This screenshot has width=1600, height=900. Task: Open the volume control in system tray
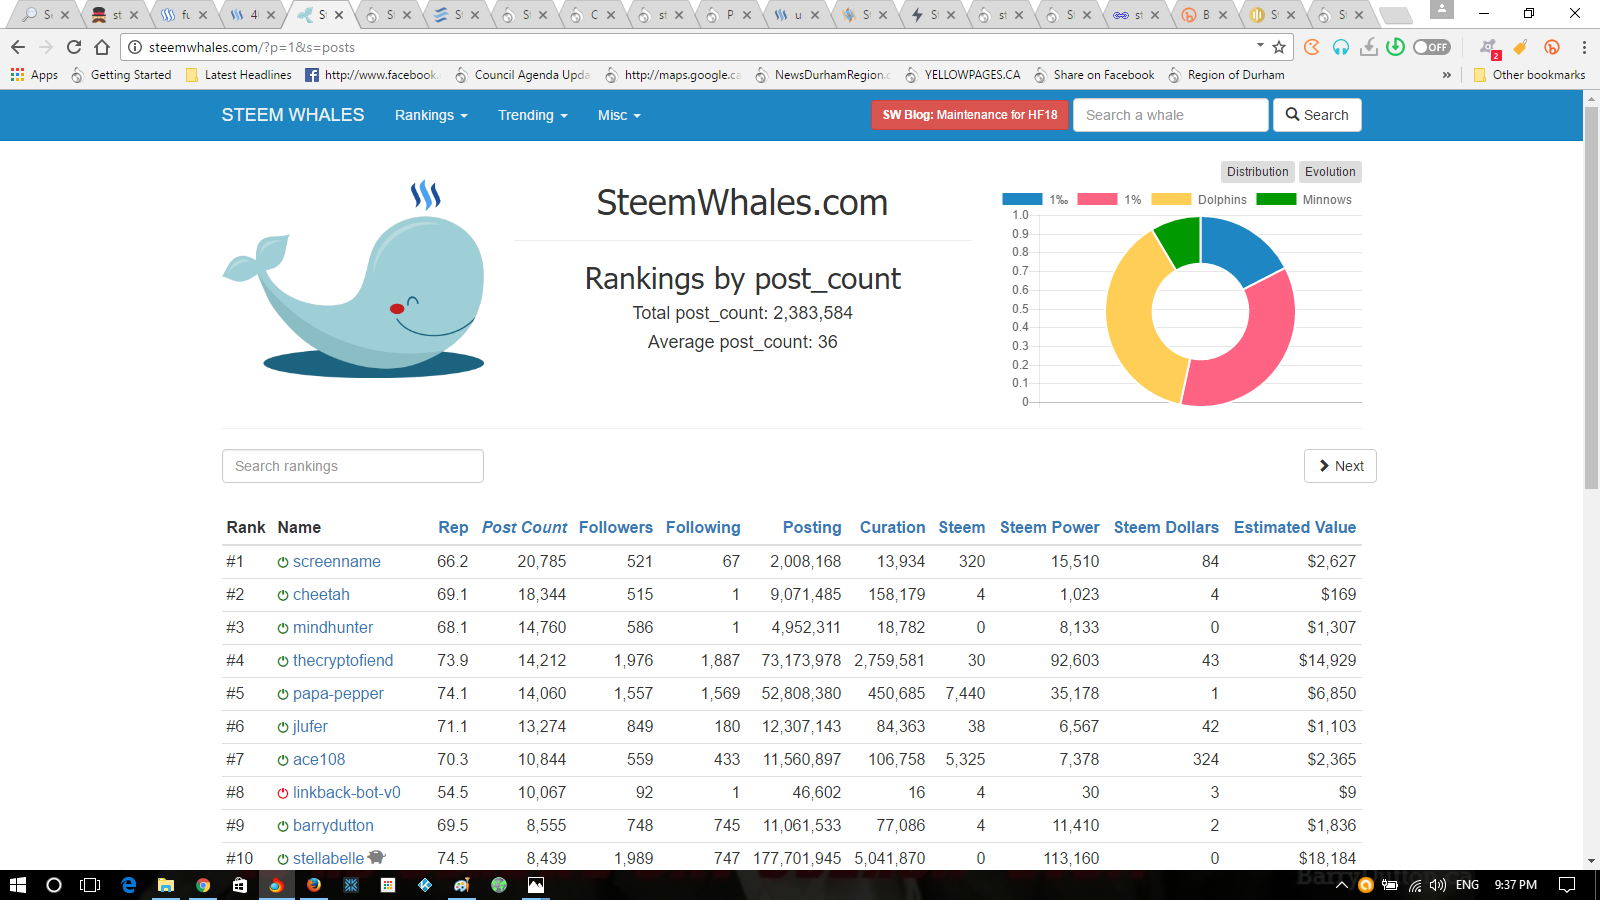(1438, 885)
